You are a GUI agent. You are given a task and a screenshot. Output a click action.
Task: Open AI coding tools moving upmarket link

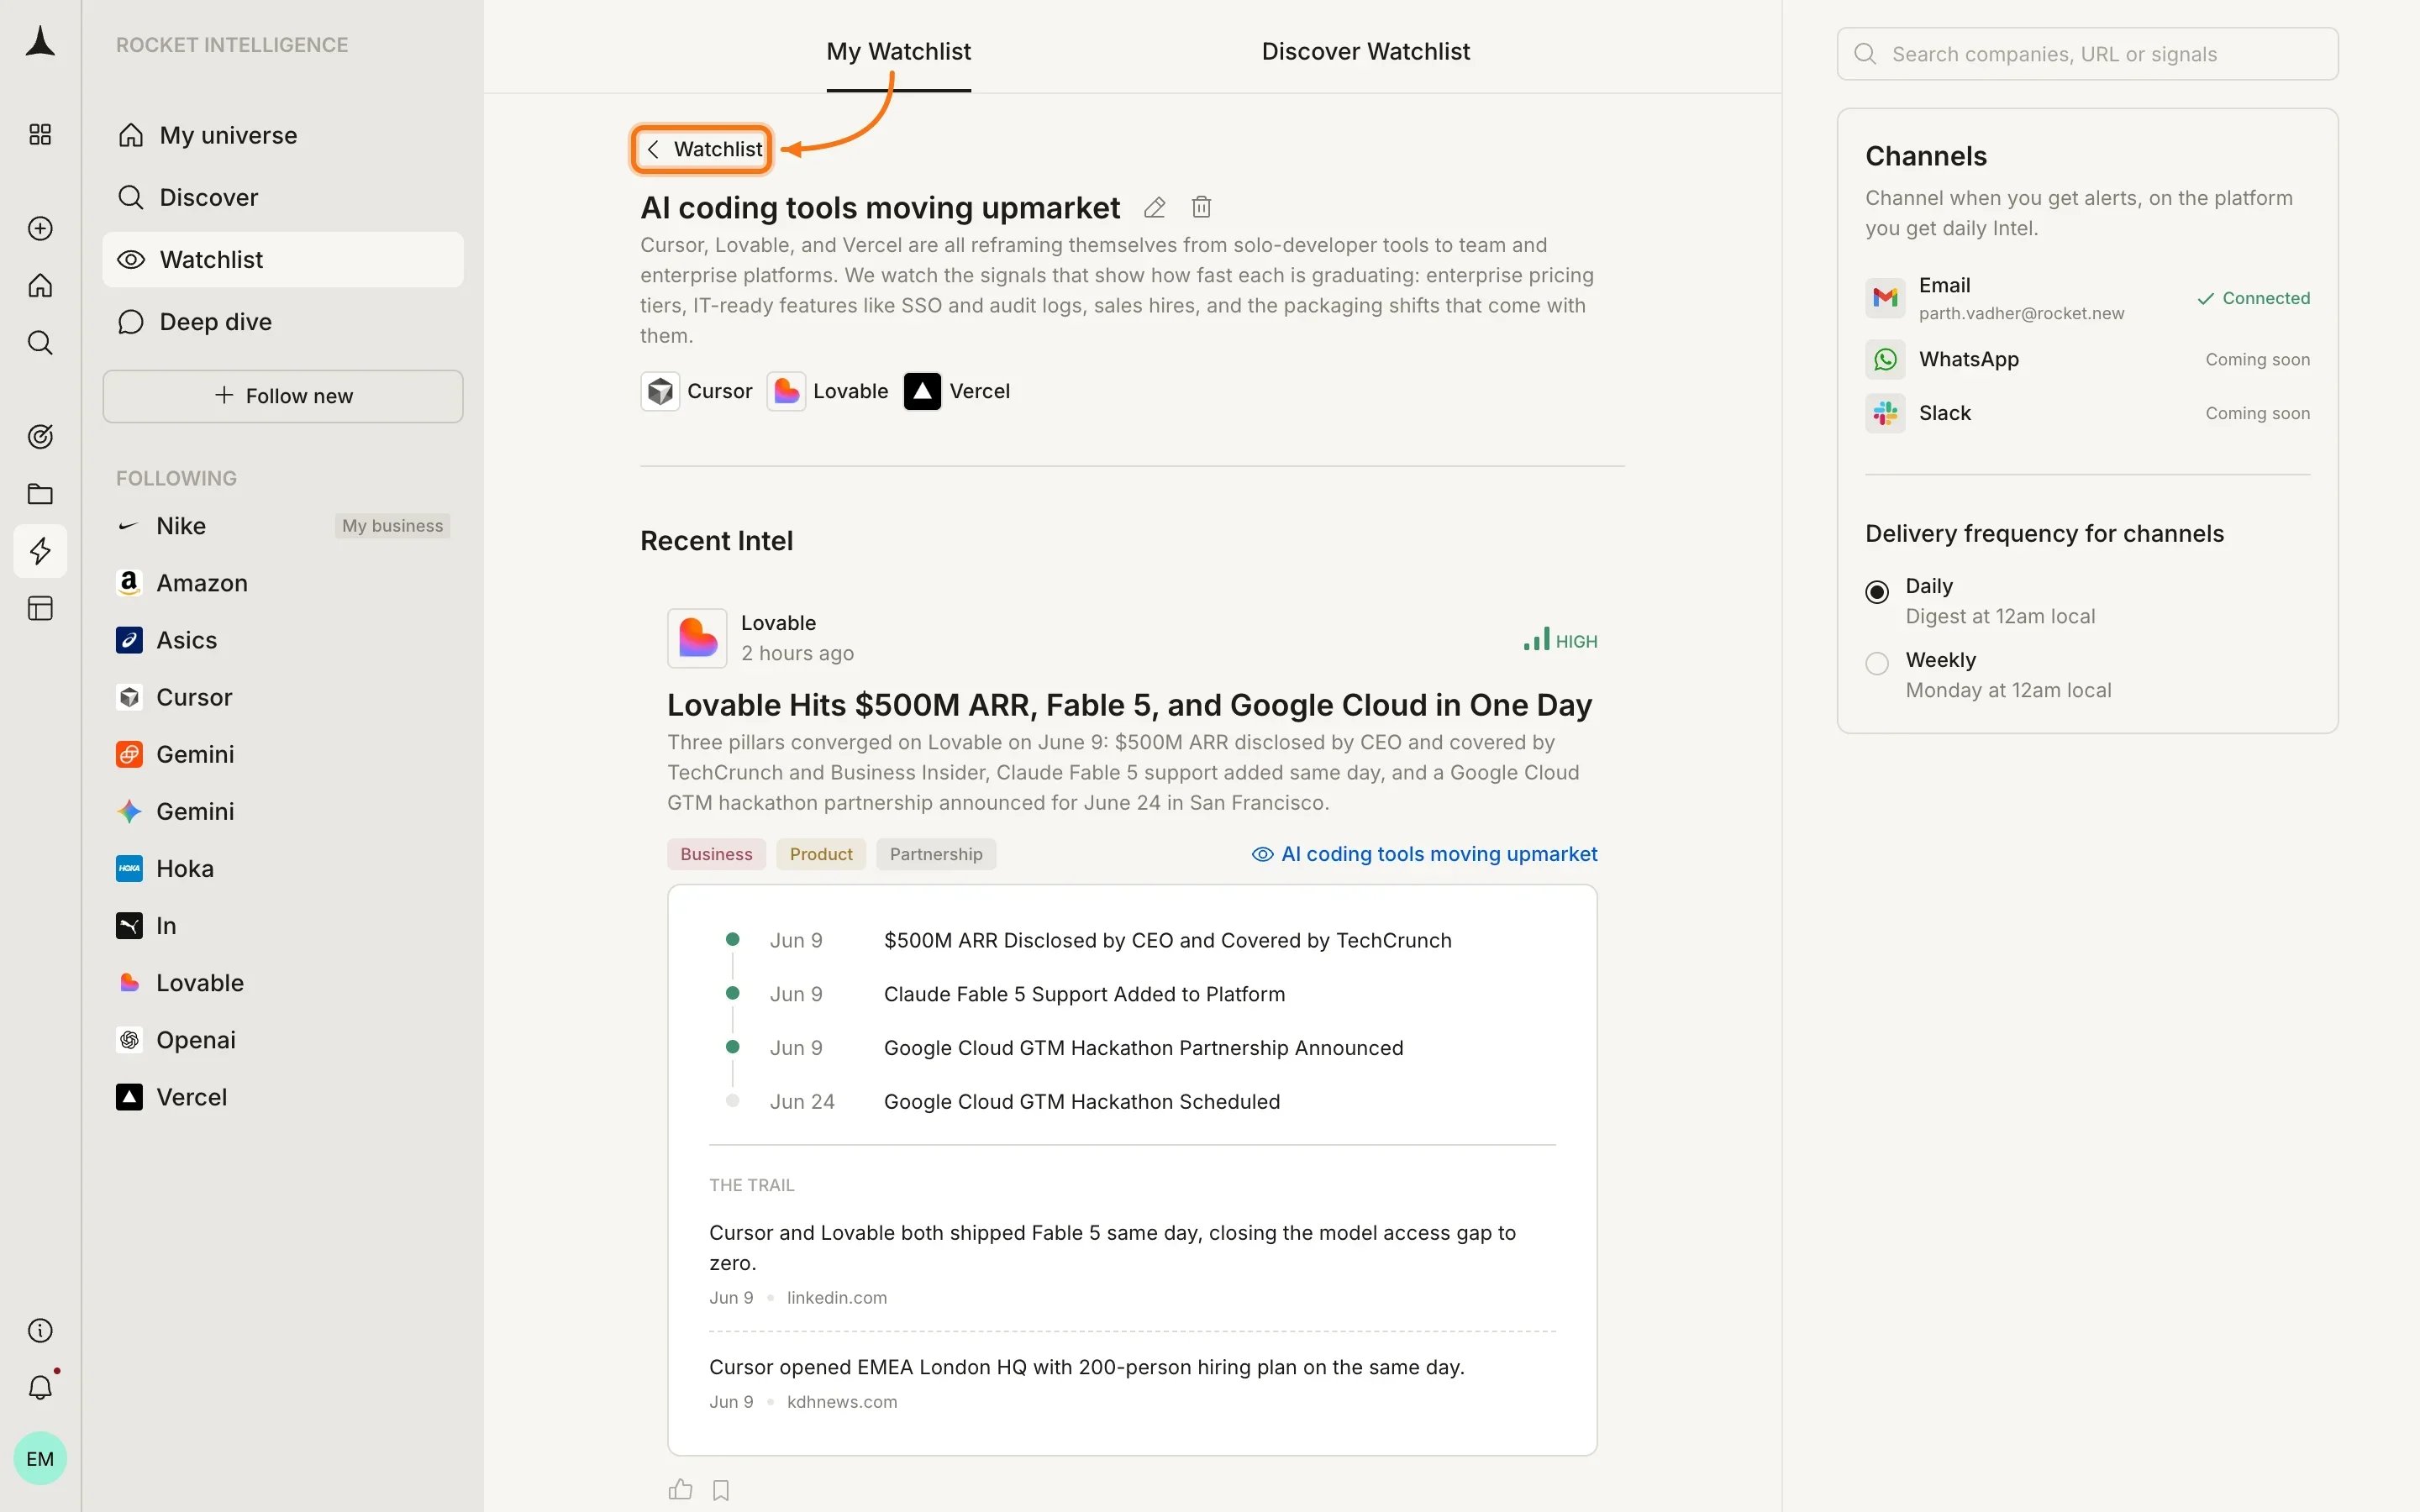click(x=1424, y=854)
